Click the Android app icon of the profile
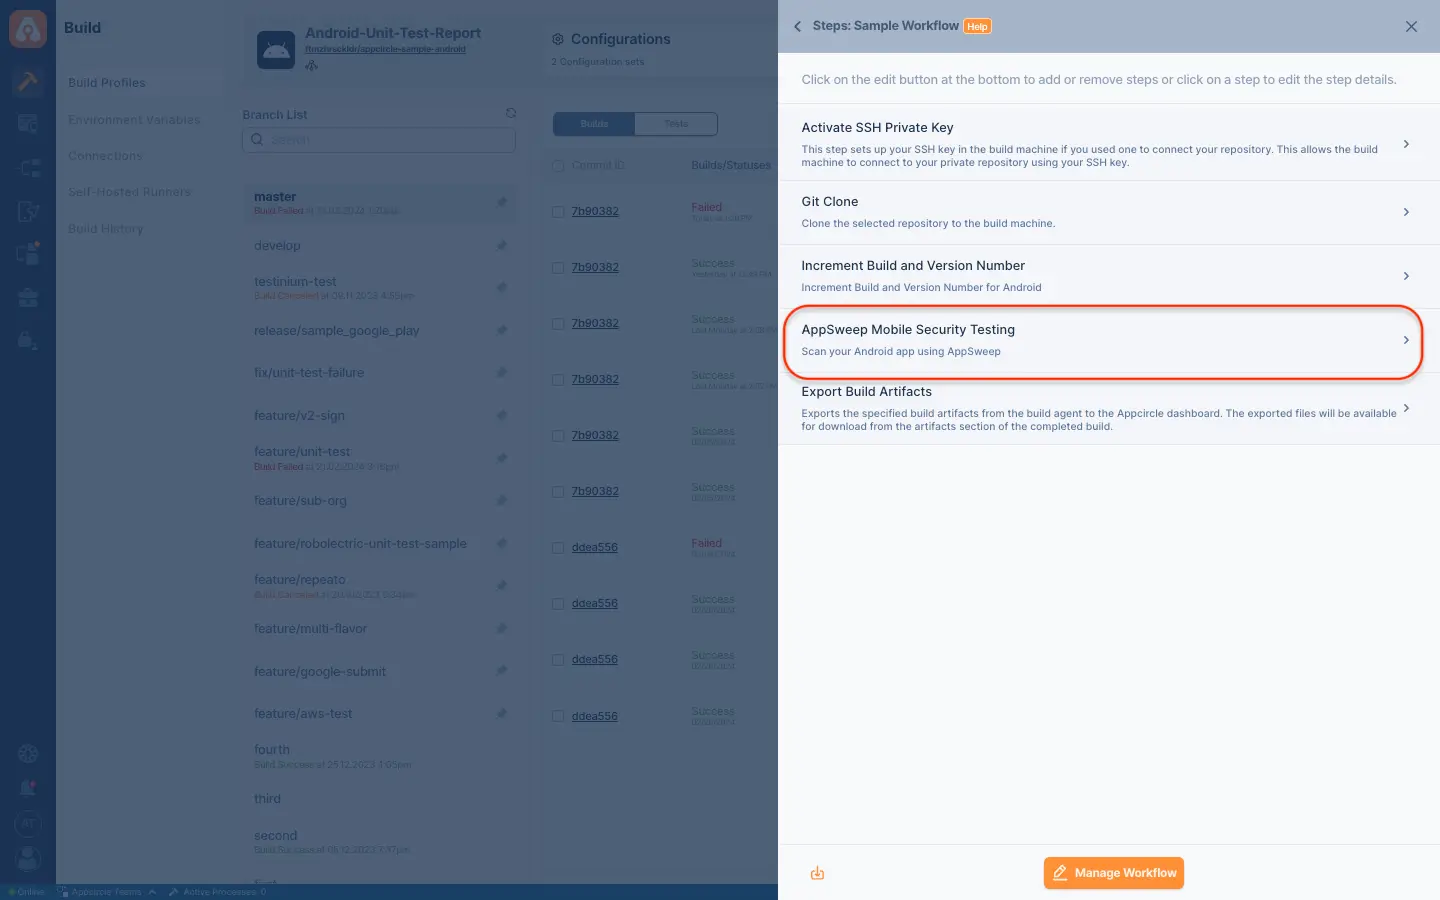The width and height of the screenshot is (1440, 900). (x=276, y=50)
